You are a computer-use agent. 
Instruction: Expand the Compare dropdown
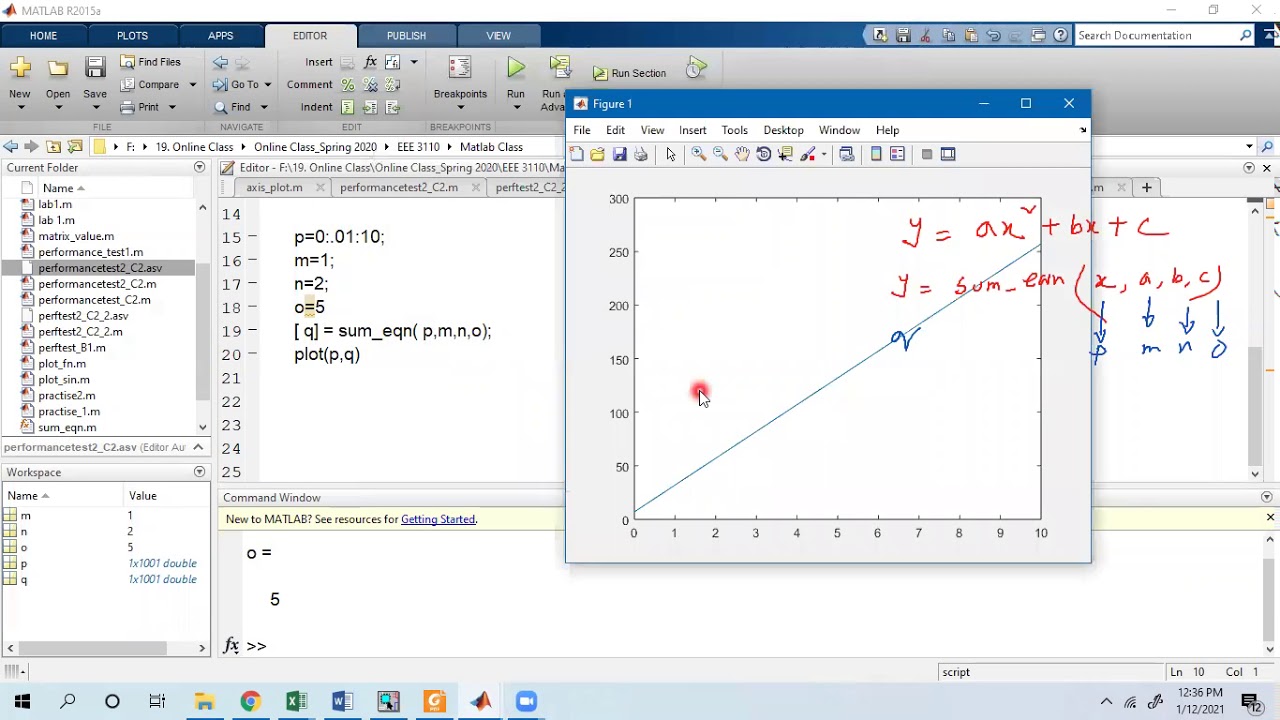tap(192, 85)
